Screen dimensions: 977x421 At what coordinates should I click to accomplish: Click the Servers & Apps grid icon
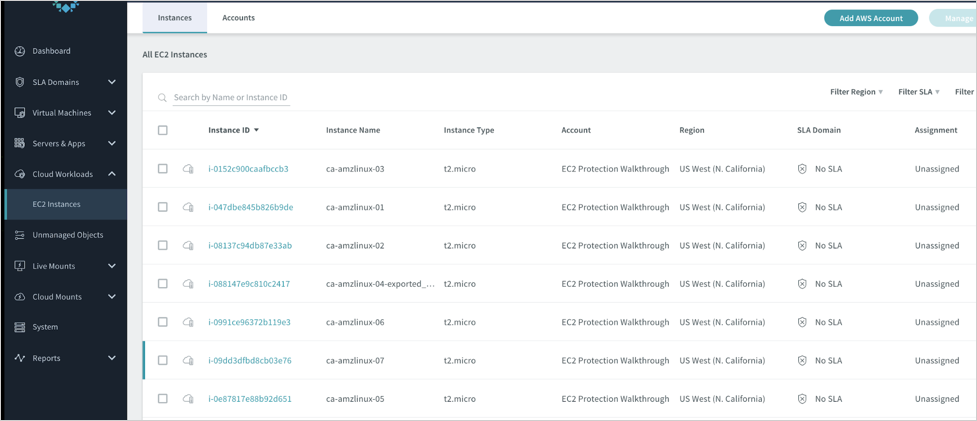pos(19,144)
